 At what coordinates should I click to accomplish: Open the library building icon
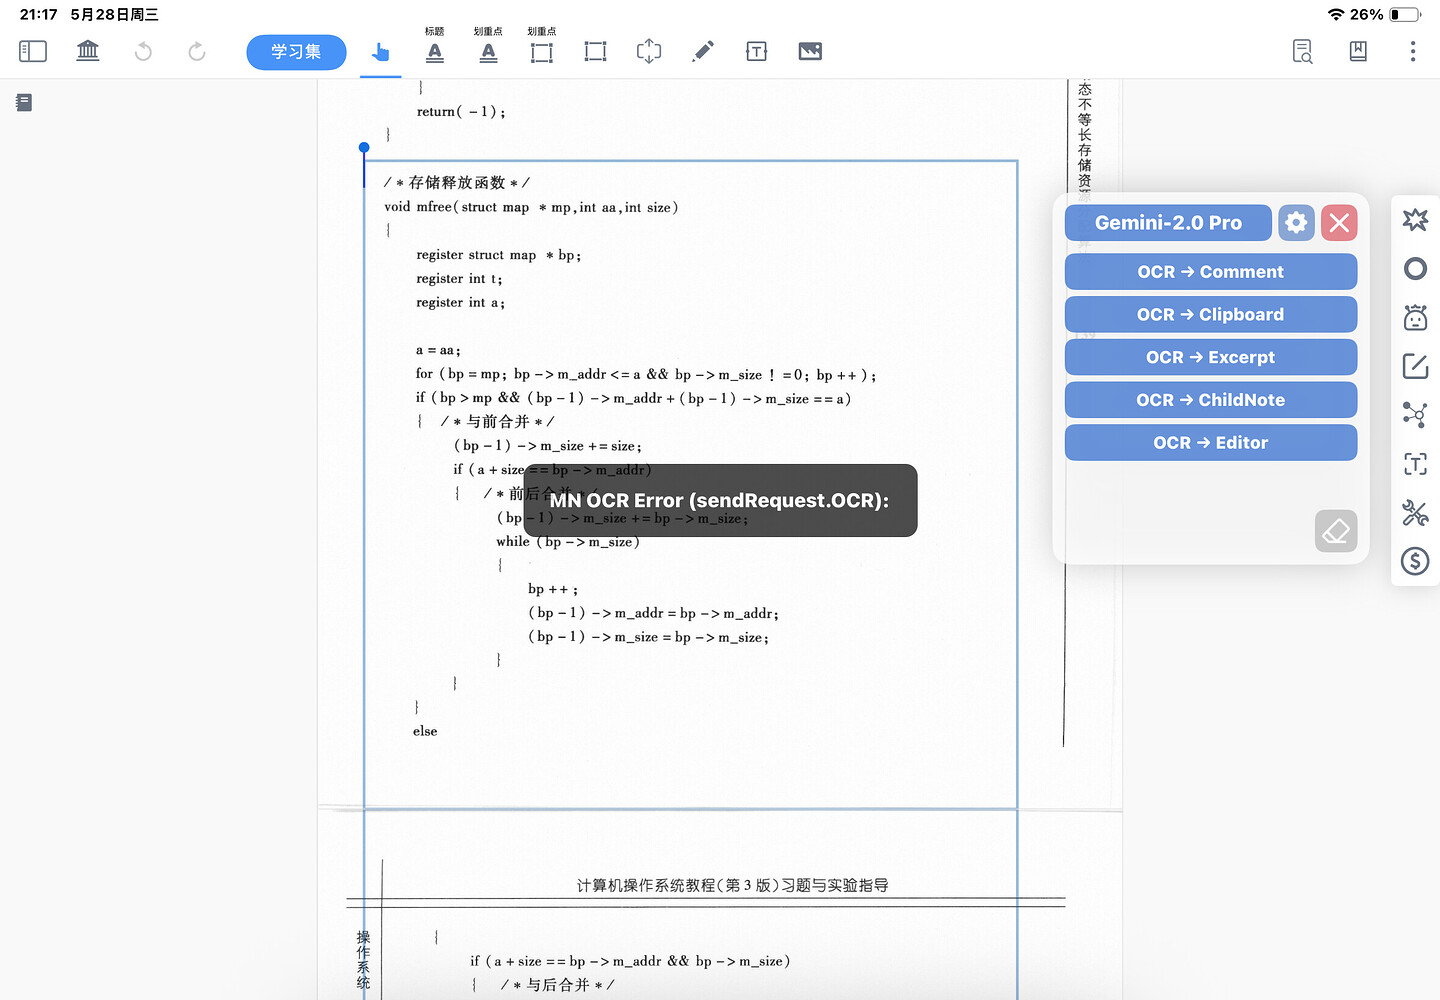(88, 51)
